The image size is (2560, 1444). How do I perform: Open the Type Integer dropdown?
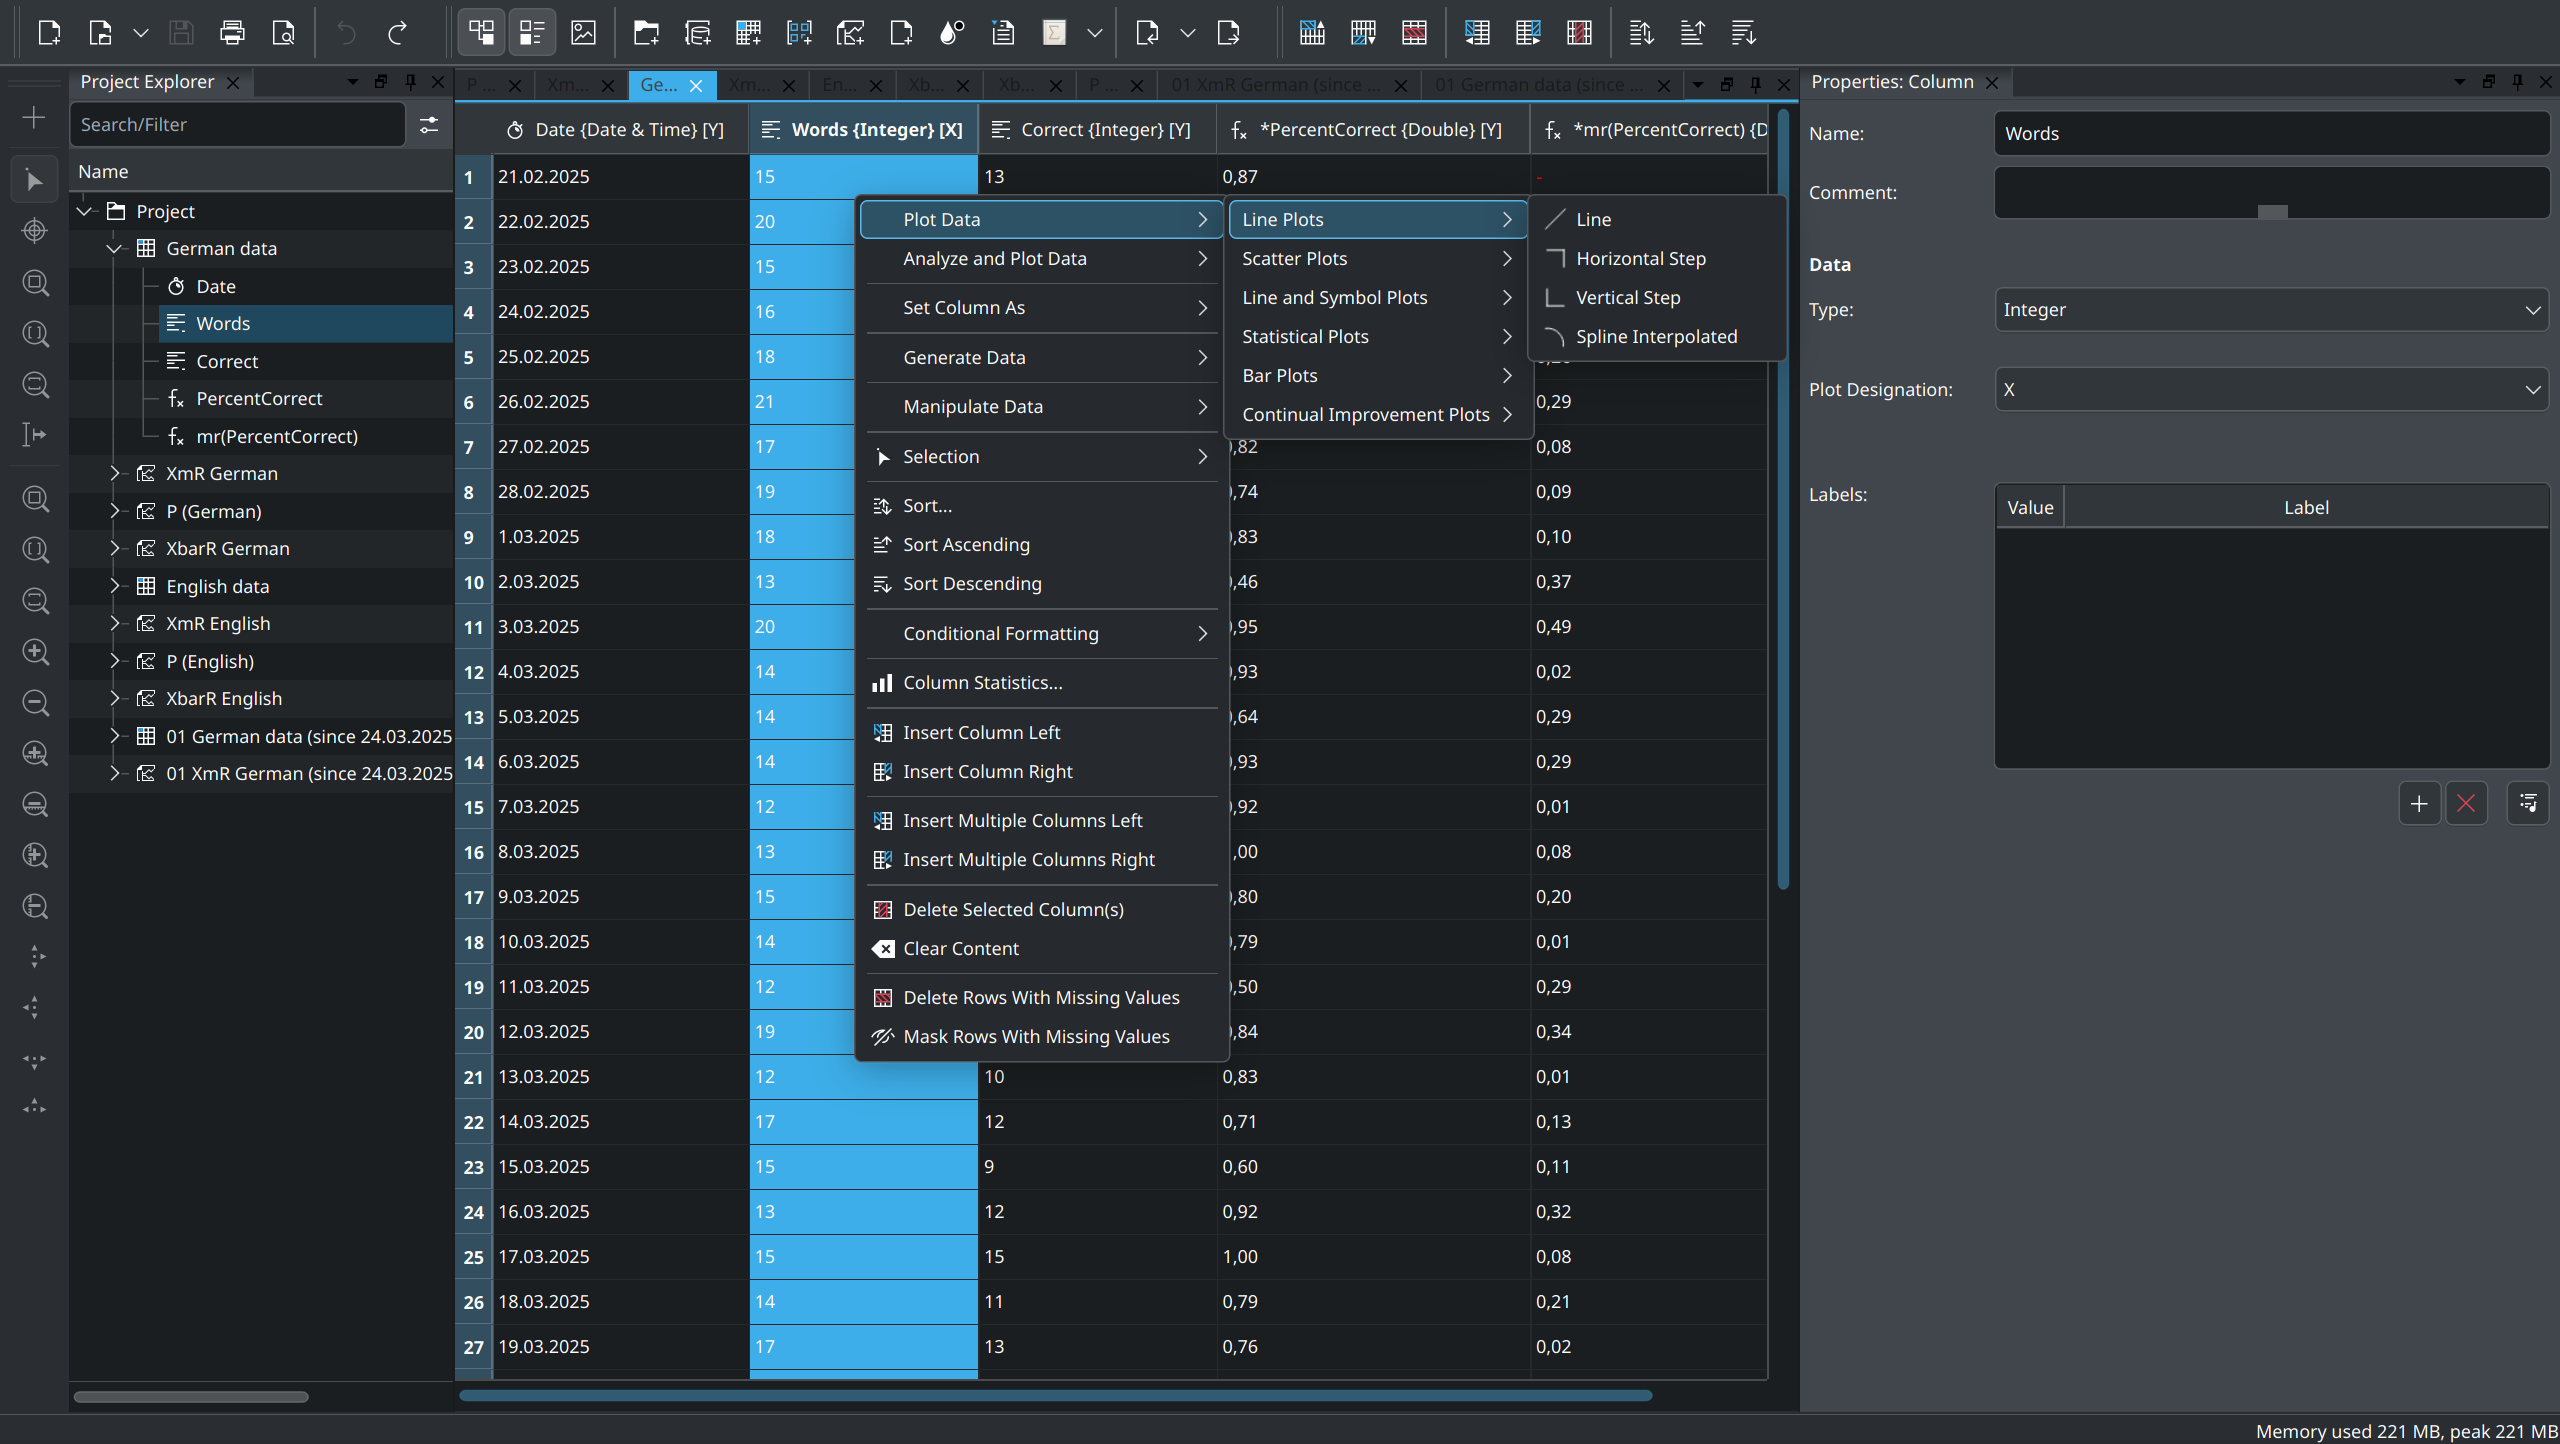[x=2270, y=310]
